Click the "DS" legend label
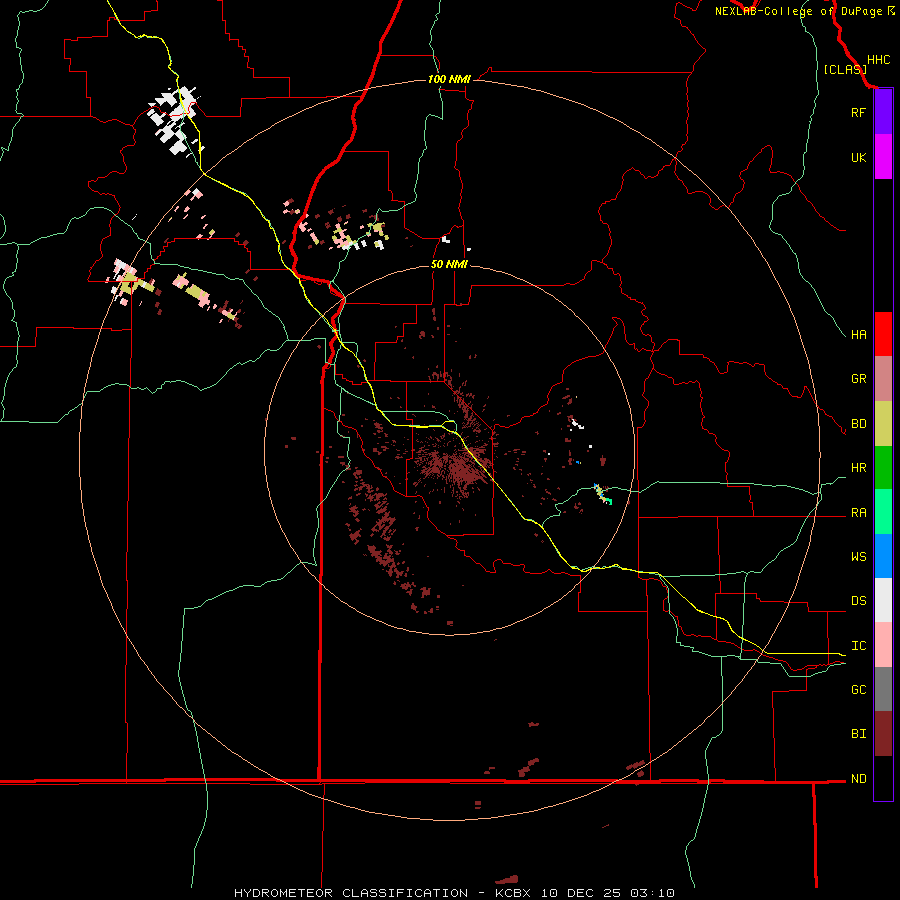The height and width of the screenshot is (900, 900). click(x=858, y=601)
